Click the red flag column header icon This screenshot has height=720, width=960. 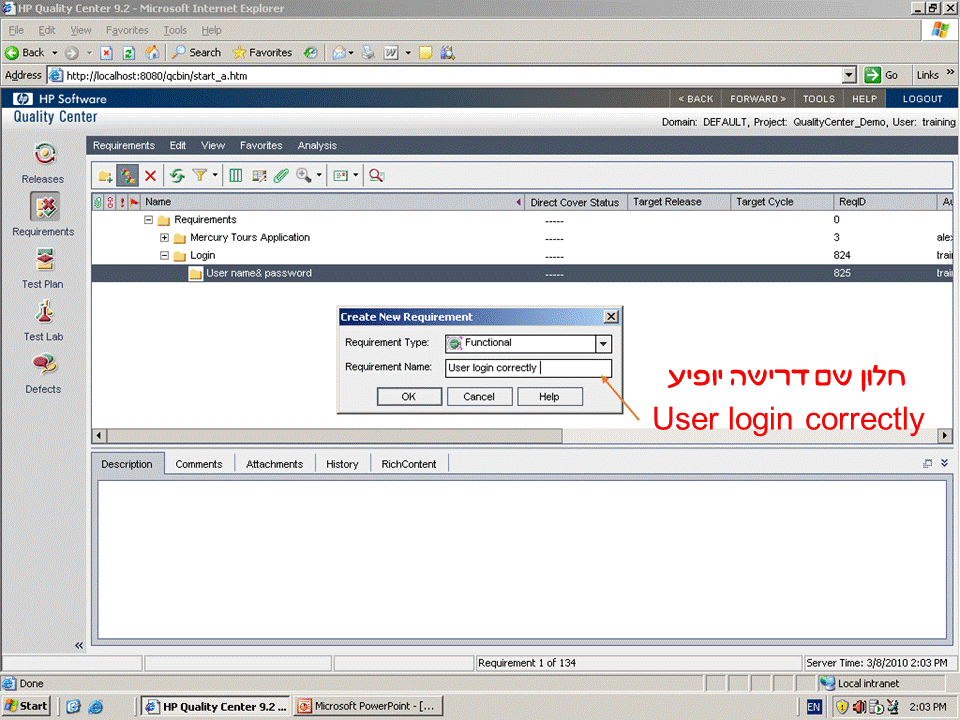coord(134,202)
